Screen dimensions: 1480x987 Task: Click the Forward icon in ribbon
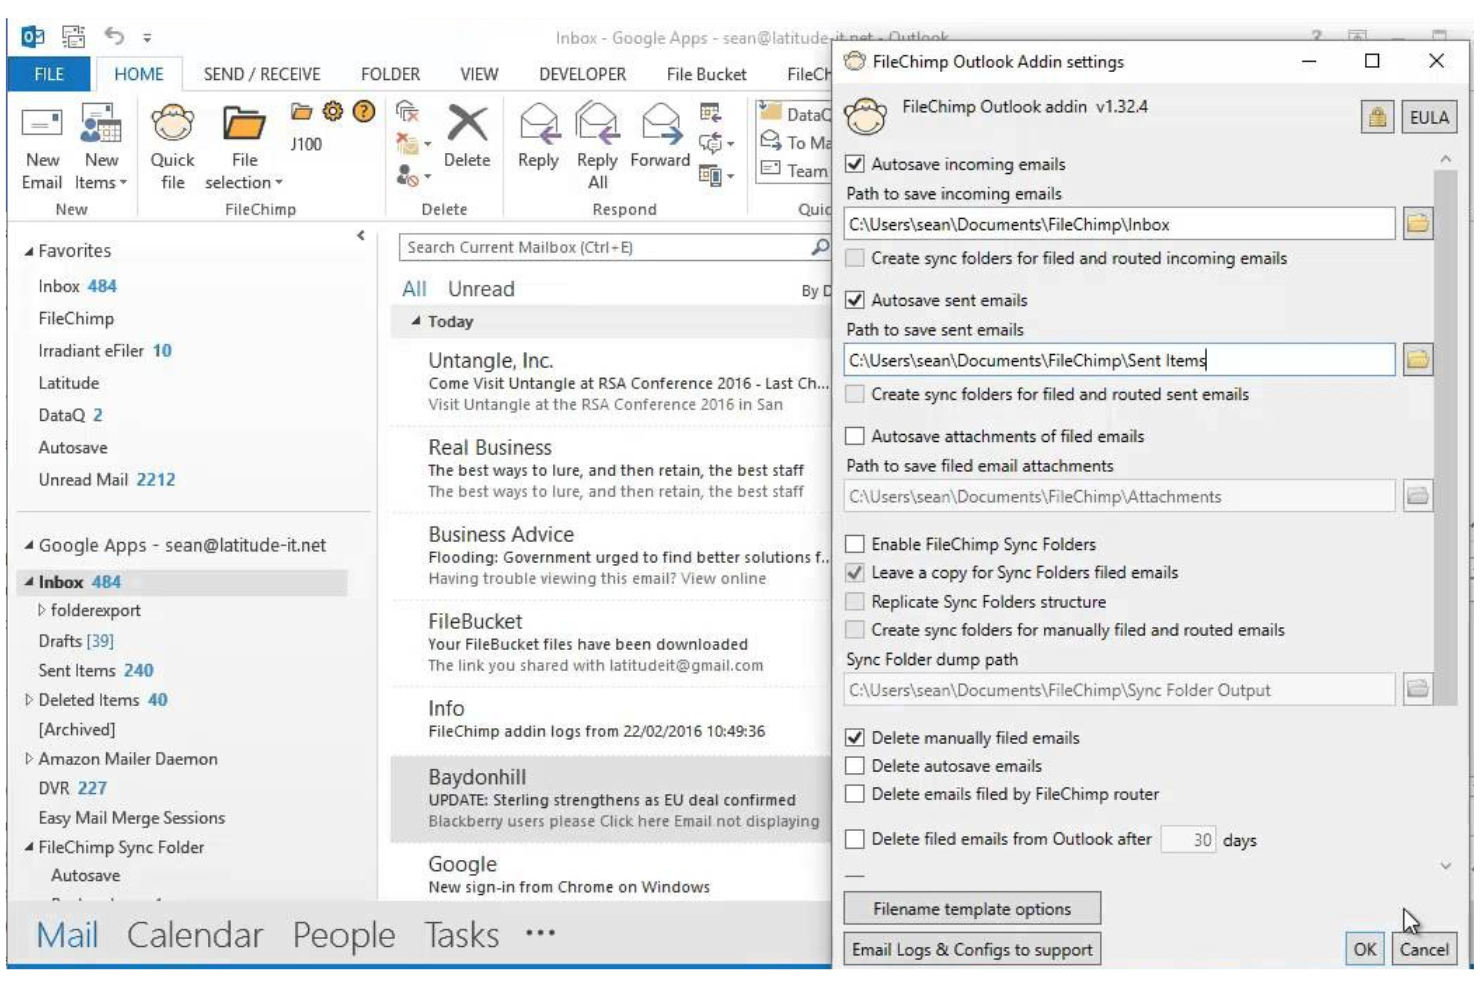[x=661, y=124]
